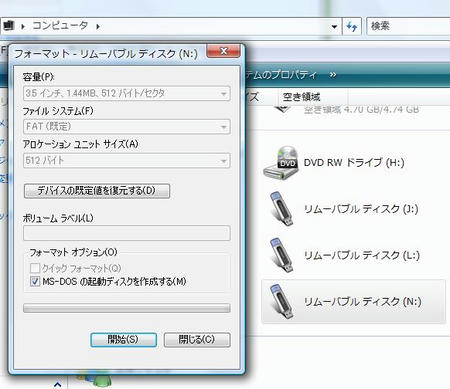The image size is (450, 389).
Task: Click the リムーバブル ディスク (N:) label
Action: (363, 302)
